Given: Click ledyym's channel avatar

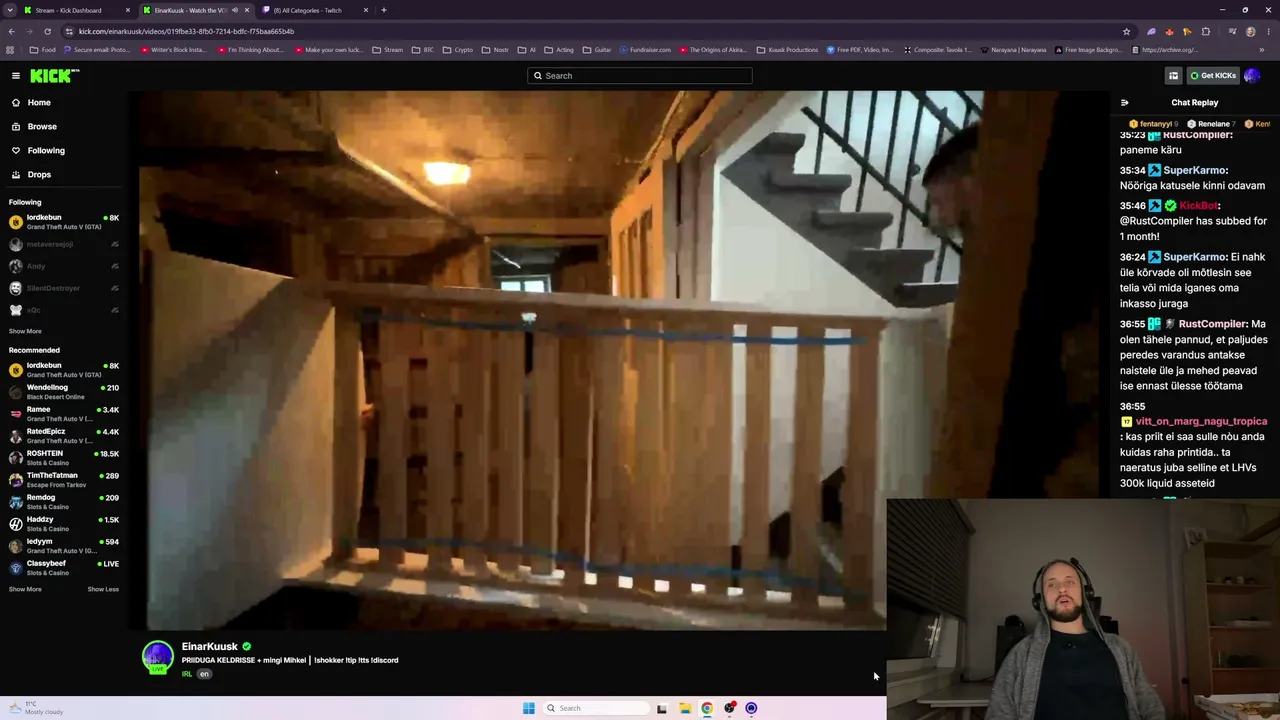Looking at the screenshot, I should (x=16, y=546).
